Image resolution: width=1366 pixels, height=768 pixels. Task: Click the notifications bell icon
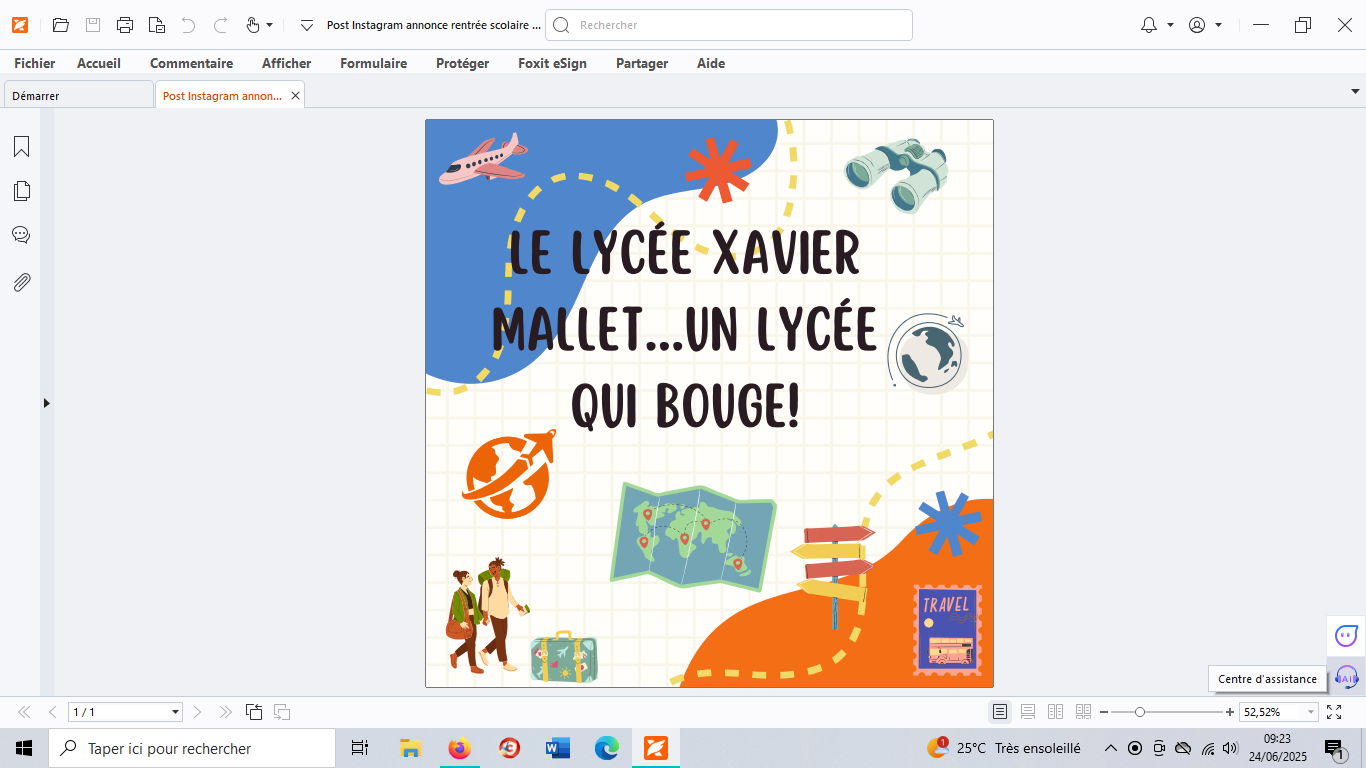[1149, 25]
